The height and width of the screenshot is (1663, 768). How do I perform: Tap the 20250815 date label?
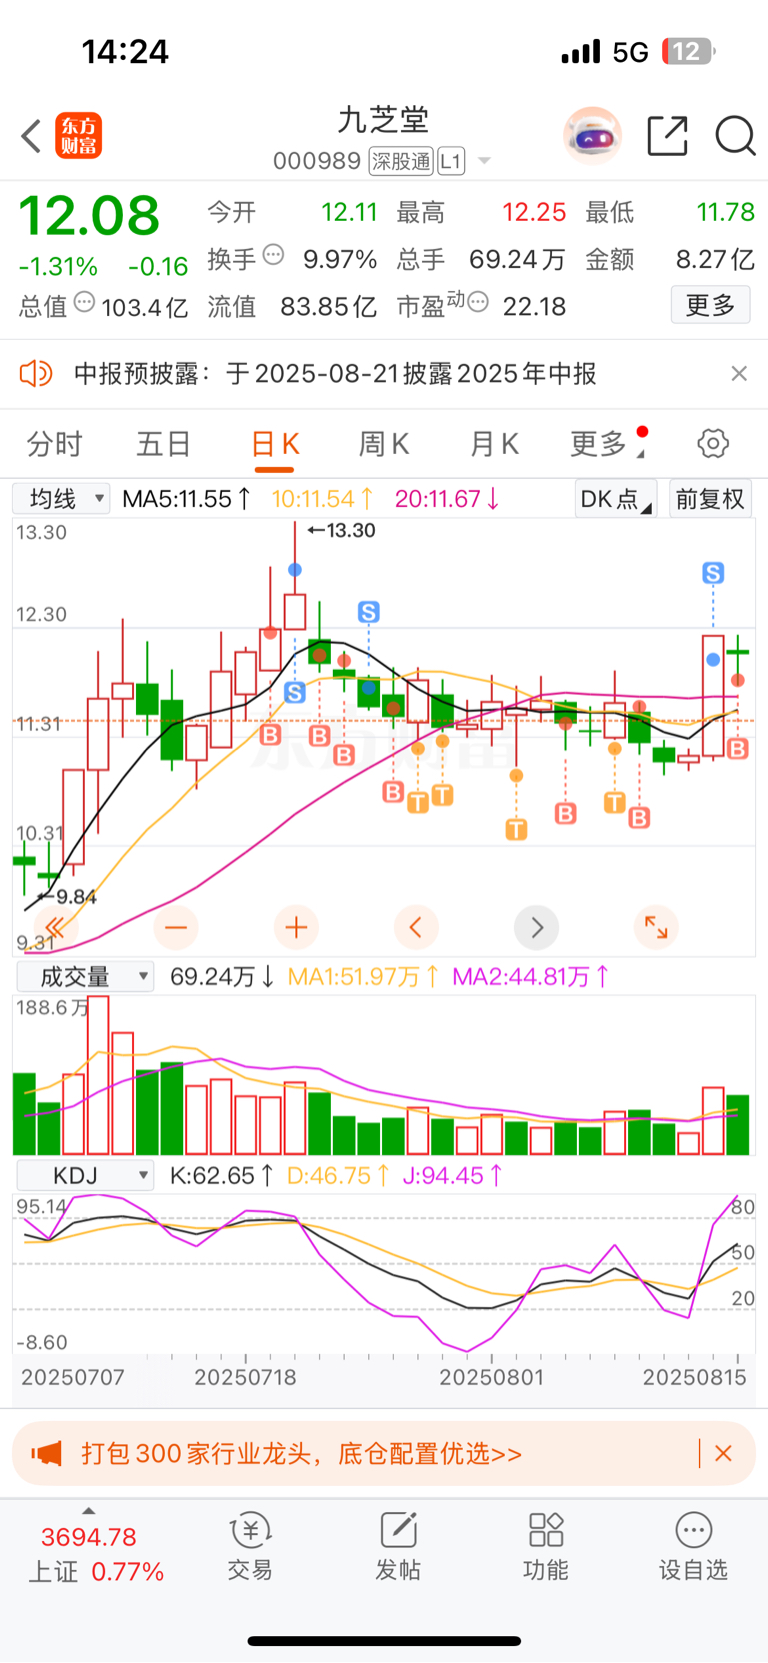(x=695, y=1377)
